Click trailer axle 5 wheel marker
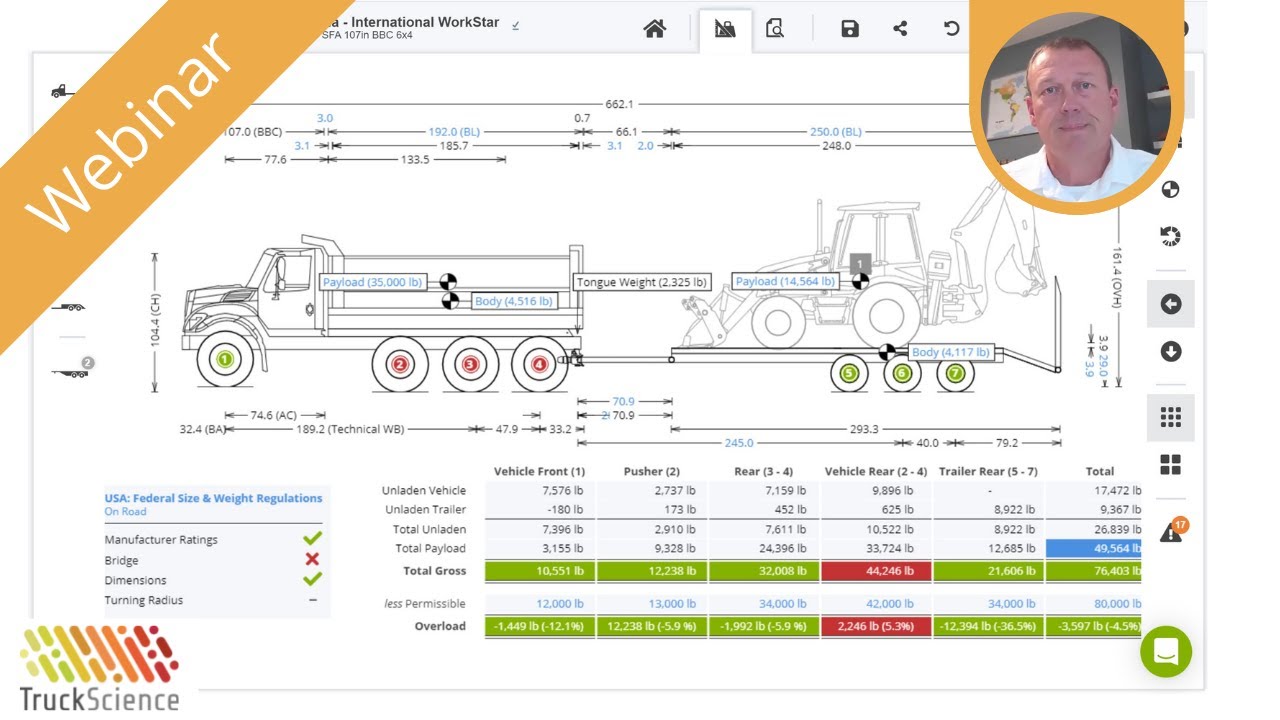1280x720 pixels. [850, 373]
